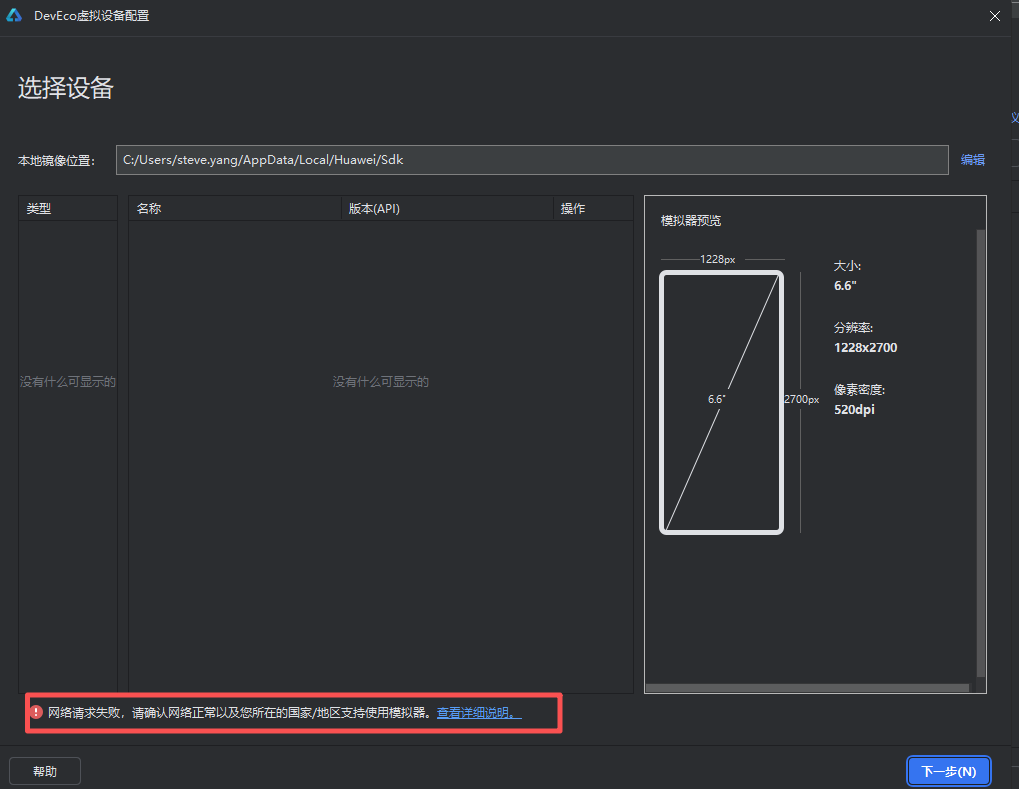This screenshot has height=789, width=1019.
Task: Click the empty 类型 list placeholder text
Action: pos(68,382)
